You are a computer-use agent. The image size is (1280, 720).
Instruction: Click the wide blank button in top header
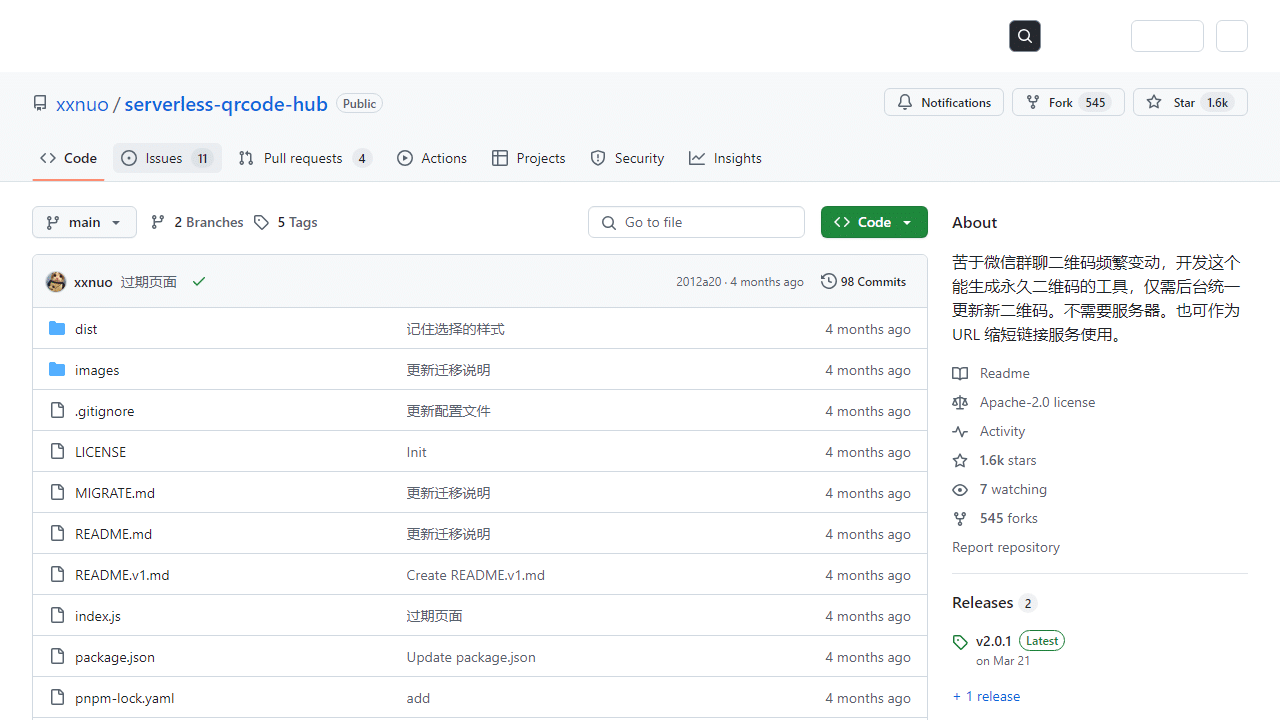click(x=1167, y=36)
